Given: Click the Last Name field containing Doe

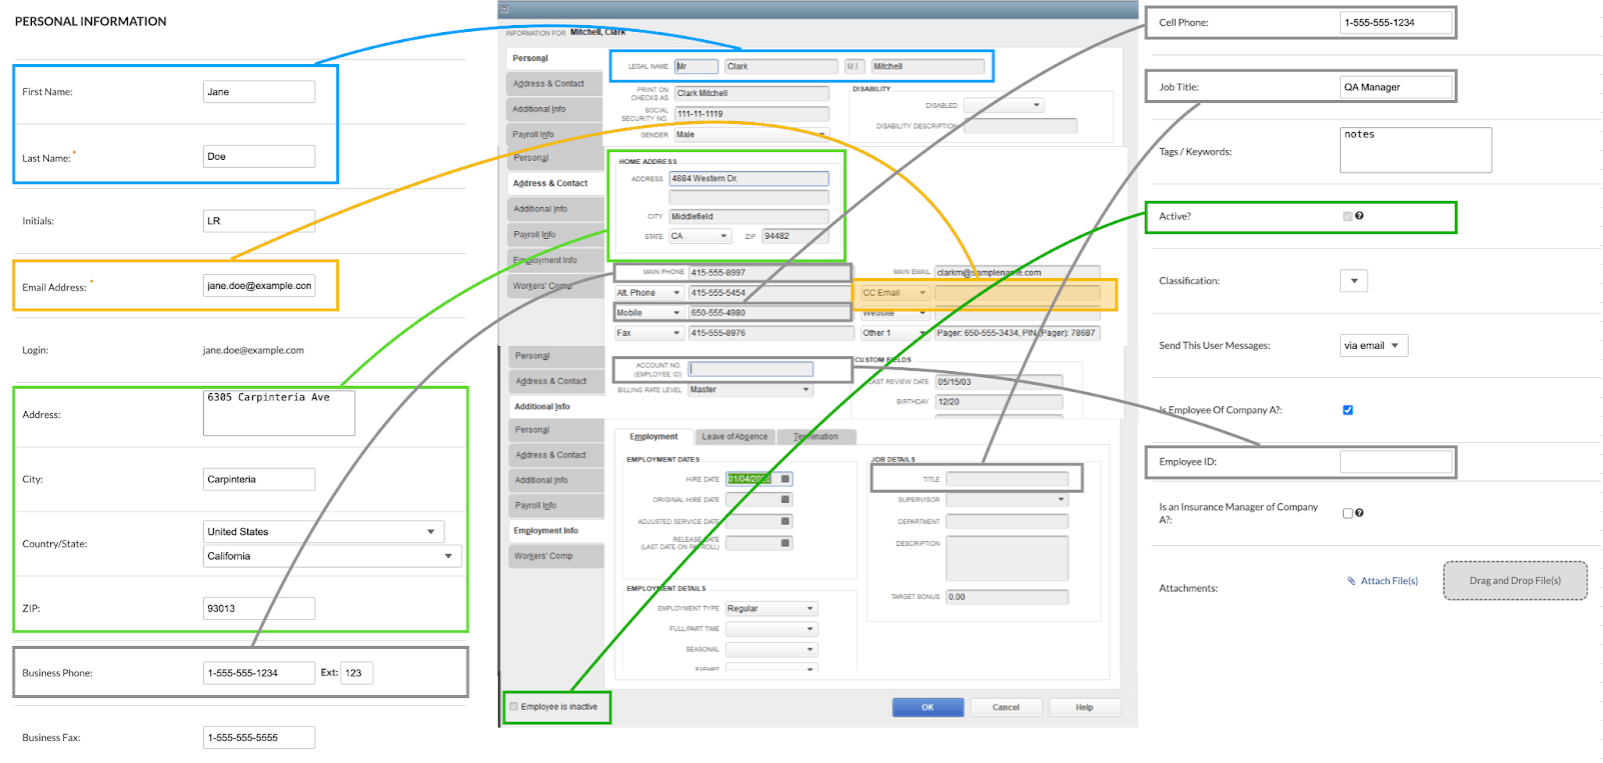Looking at the screenshot, I should pos(259,157).
